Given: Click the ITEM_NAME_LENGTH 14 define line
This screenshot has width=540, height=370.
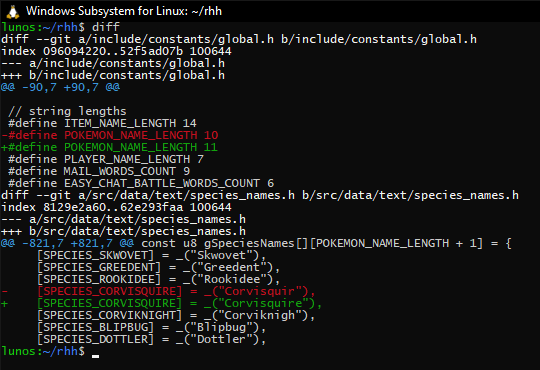Looking at the screenshot, I should 102,123.
